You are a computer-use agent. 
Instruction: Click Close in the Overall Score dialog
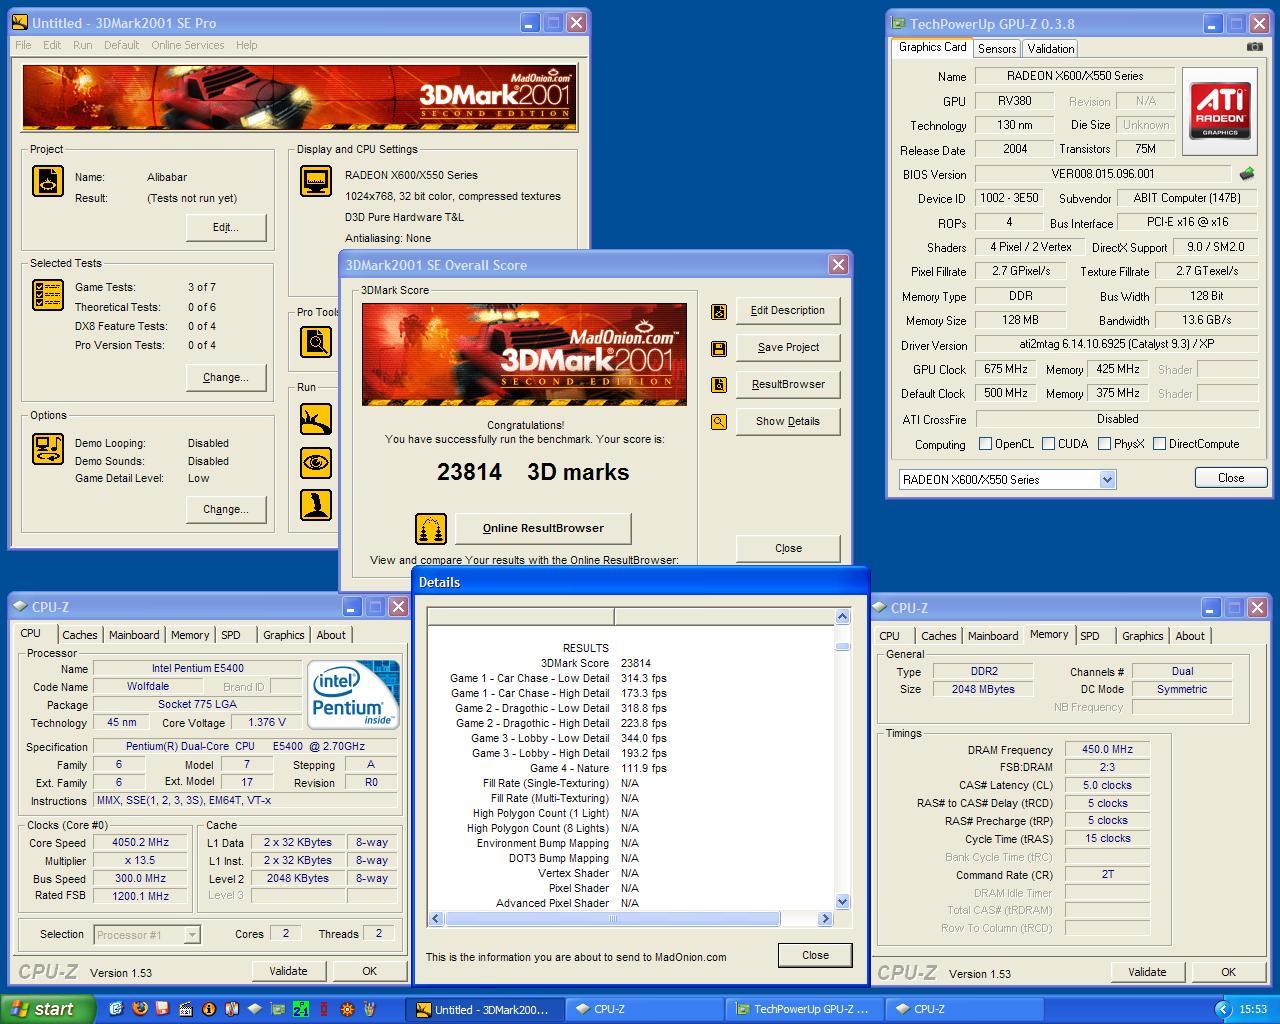point(788,548)
